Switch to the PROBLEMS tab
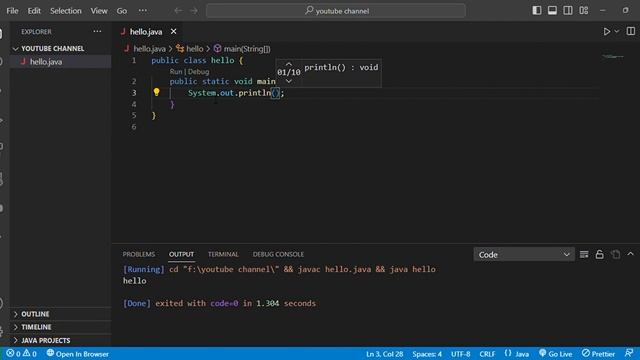The width and height of the screenshot is (640, 360). 139,254
